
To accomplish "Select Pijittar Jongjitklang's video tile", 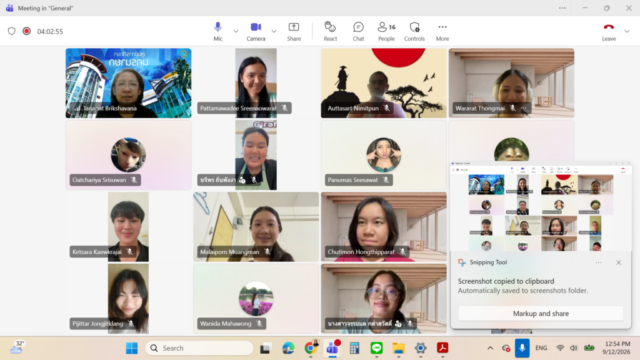I will coord(128,298).
